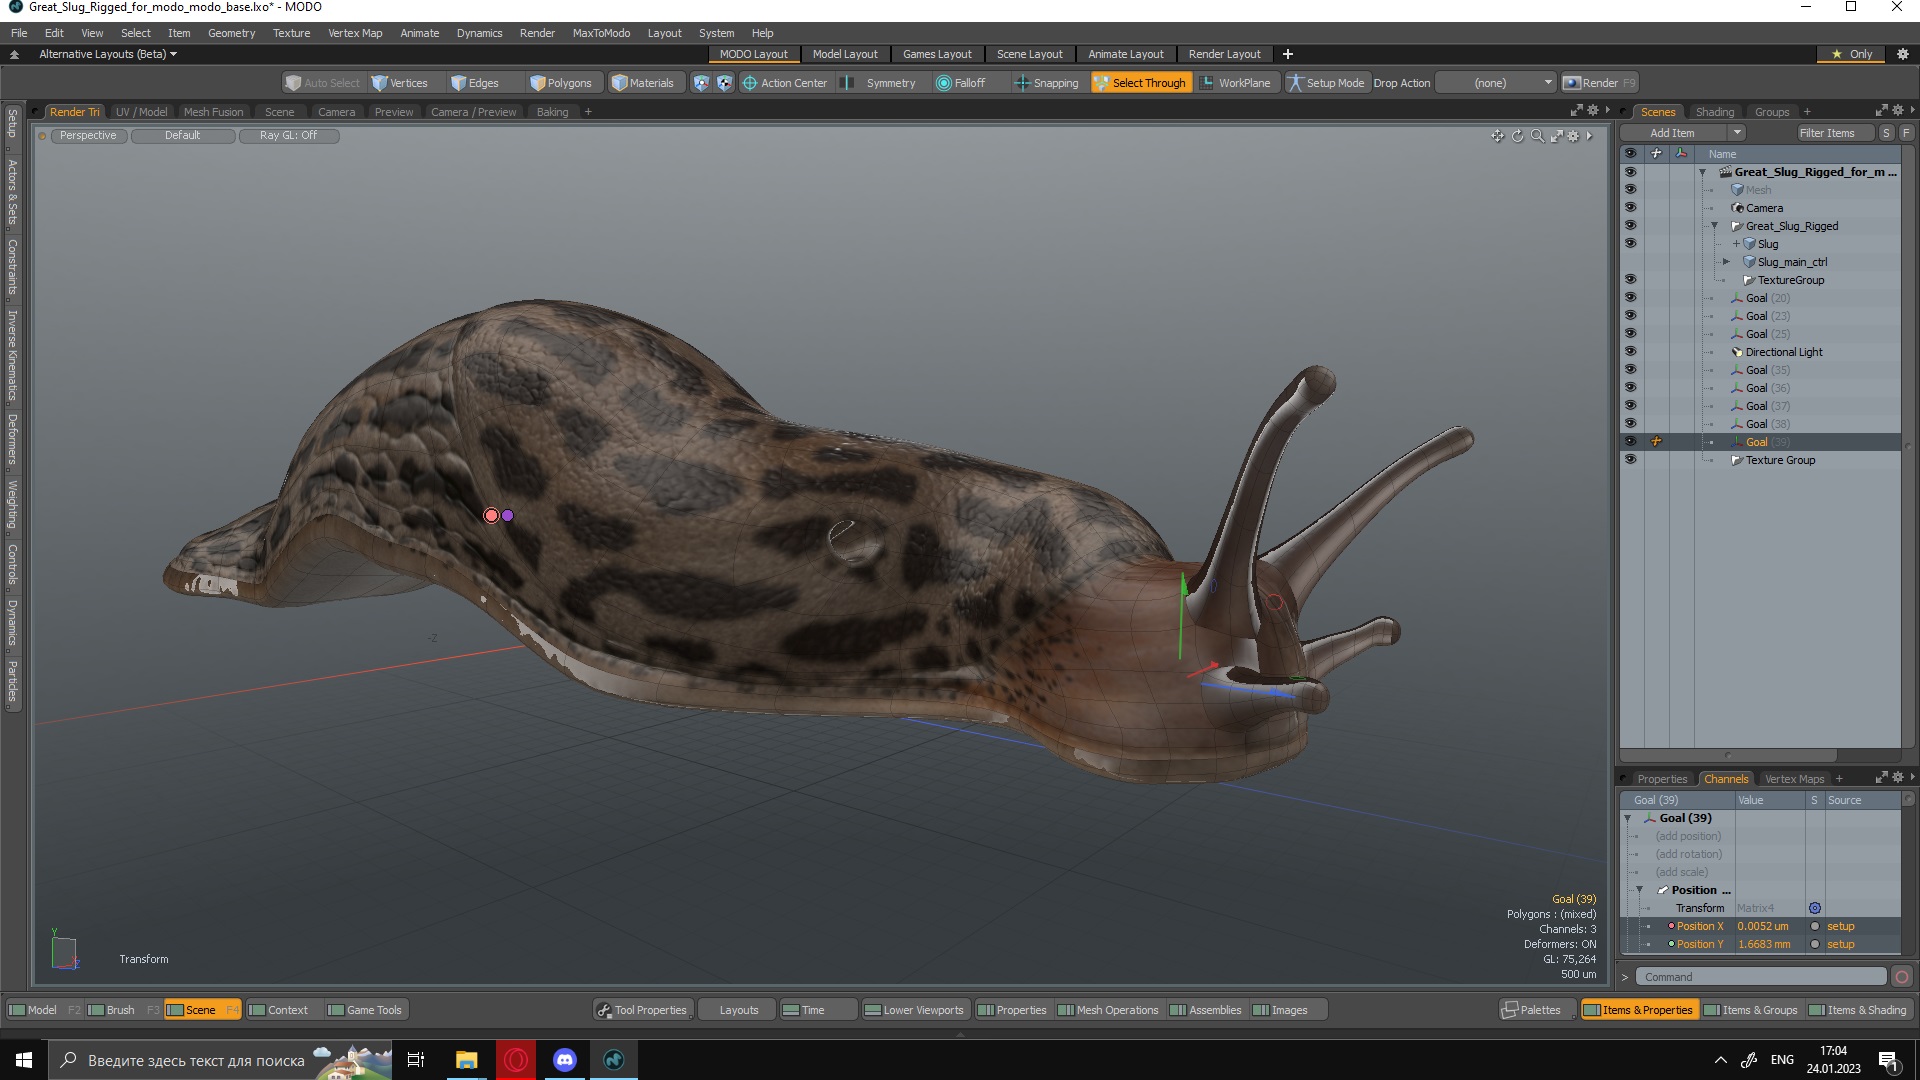The width and height of the screenshot is (1920, 1080).
Task: Click the viewport rotate icon
Action: (1517, 136)
